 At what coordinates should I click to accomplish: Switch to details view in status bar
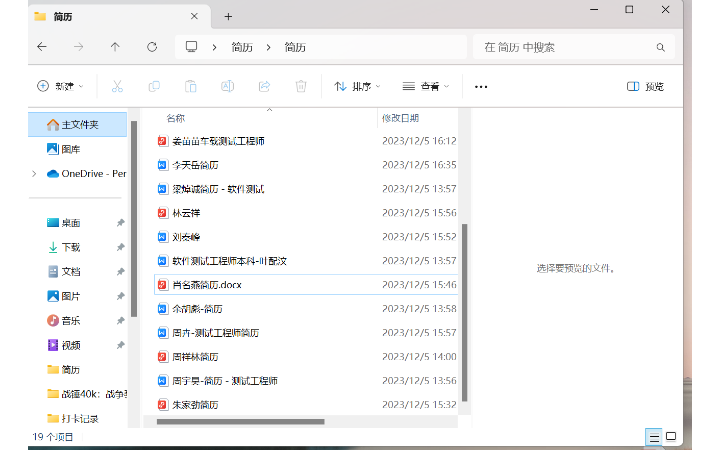[653, 437]
